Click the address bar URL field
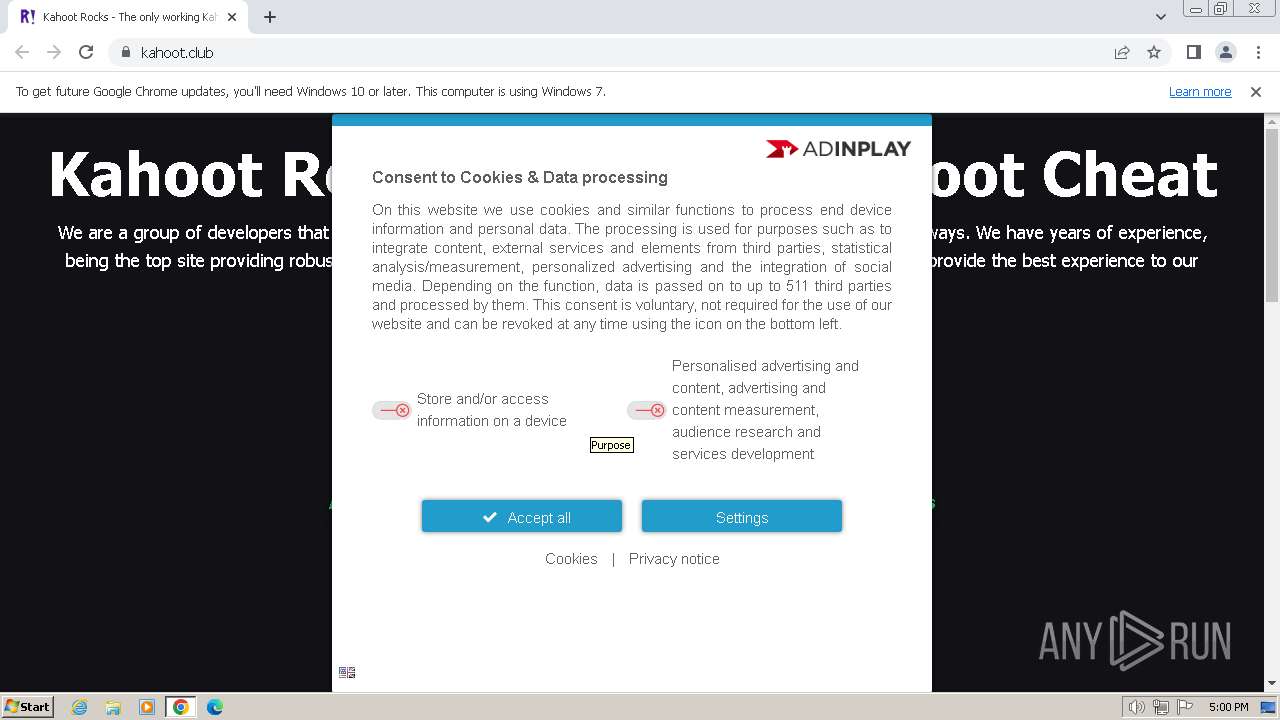 pos(620,52)
